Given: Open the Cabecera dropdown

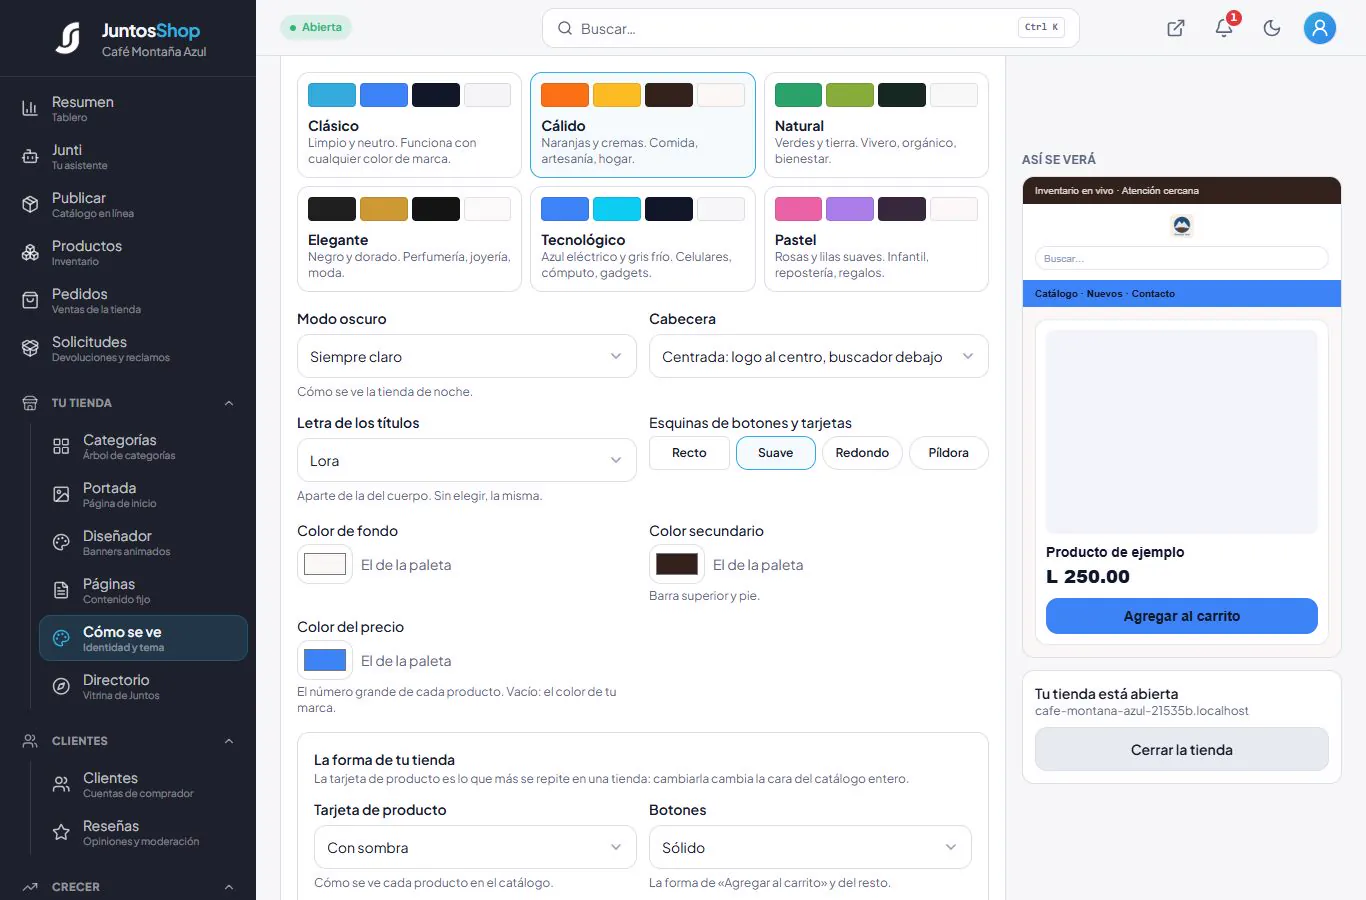Looking at the screenshot, I should click(x=819, y=356).
